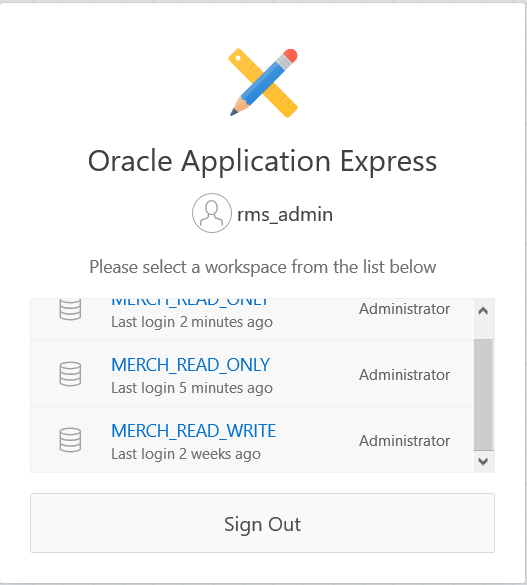Click the 'Oracle Application Express' heading
The width and height of the screenshot is (527, 585).
click(x=263, y=161)
